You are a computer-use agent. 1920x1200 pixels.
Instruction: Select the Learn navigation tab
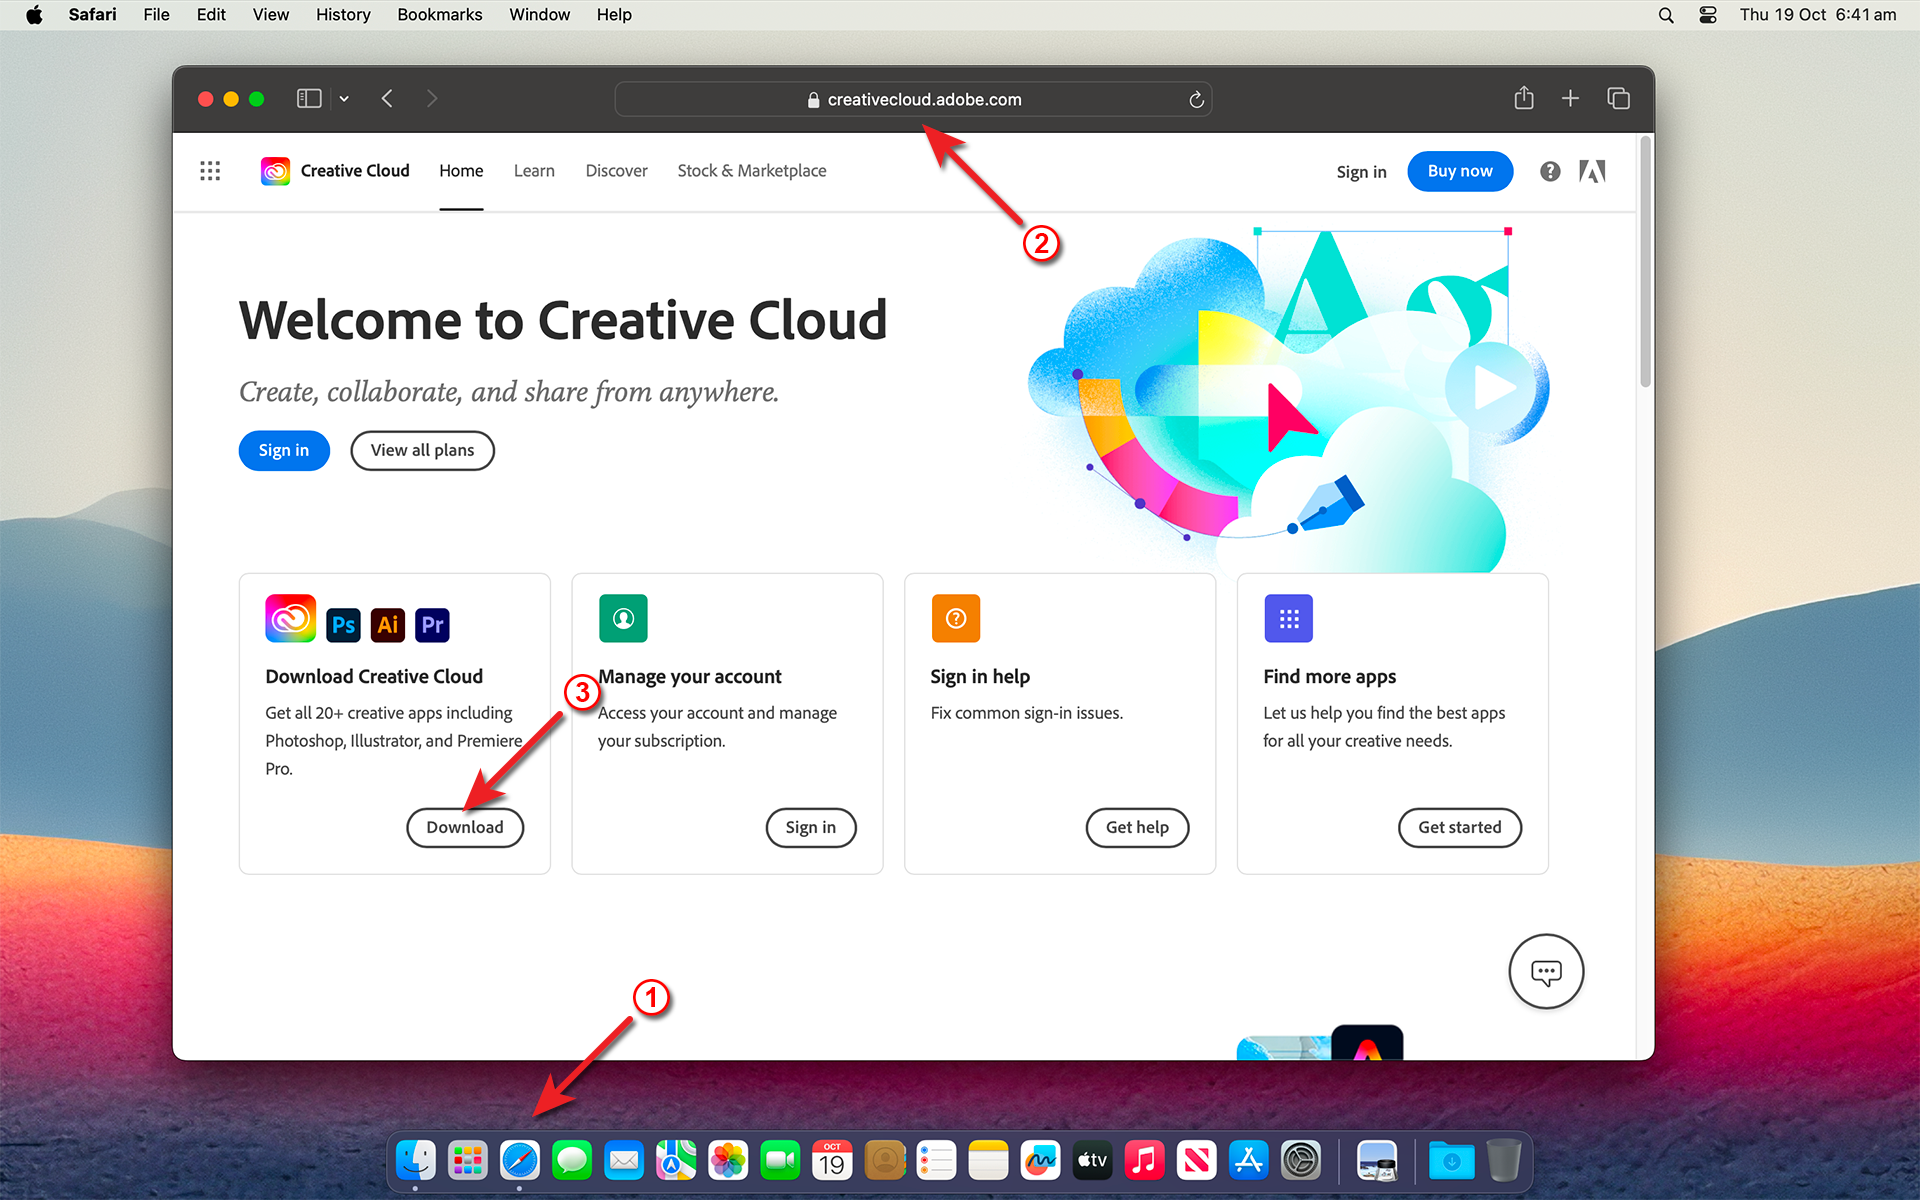(x=535, y=170)
